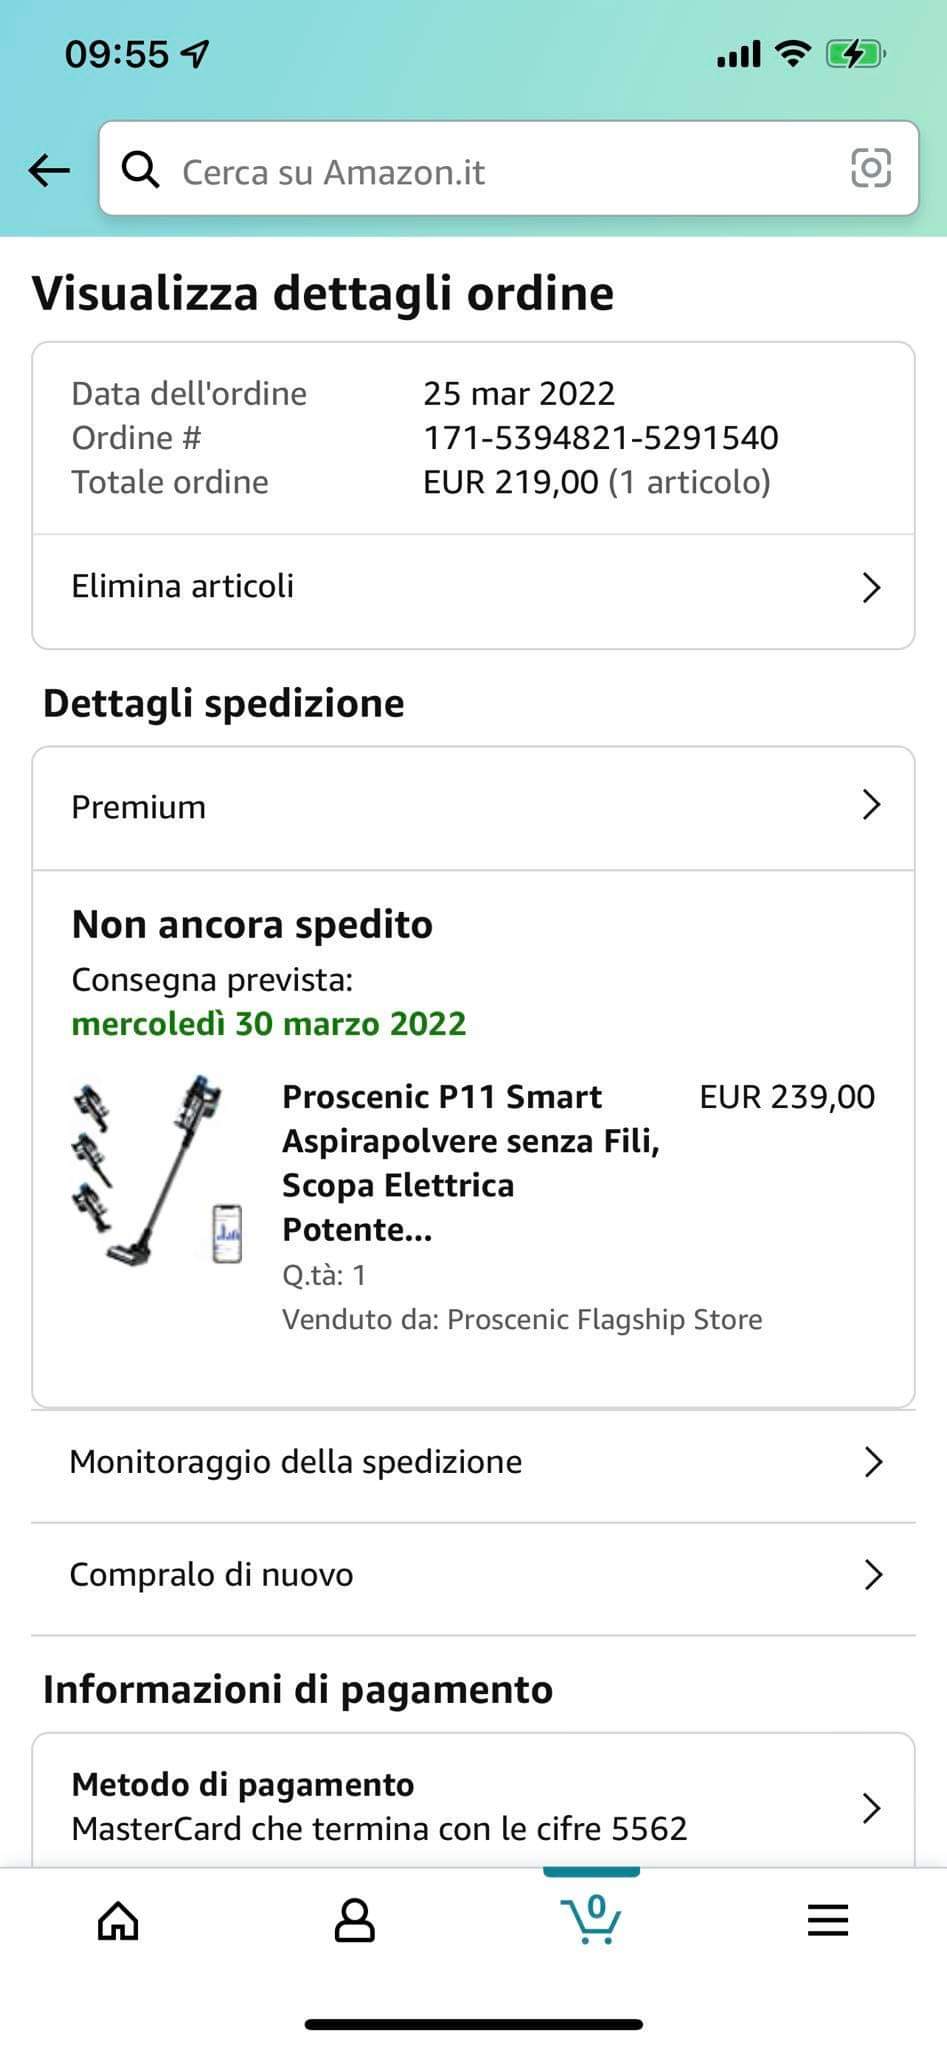The width and height of the screenshot is (947, 2048).
Task: Tap the Elimina articoli label
Action: 183,586
